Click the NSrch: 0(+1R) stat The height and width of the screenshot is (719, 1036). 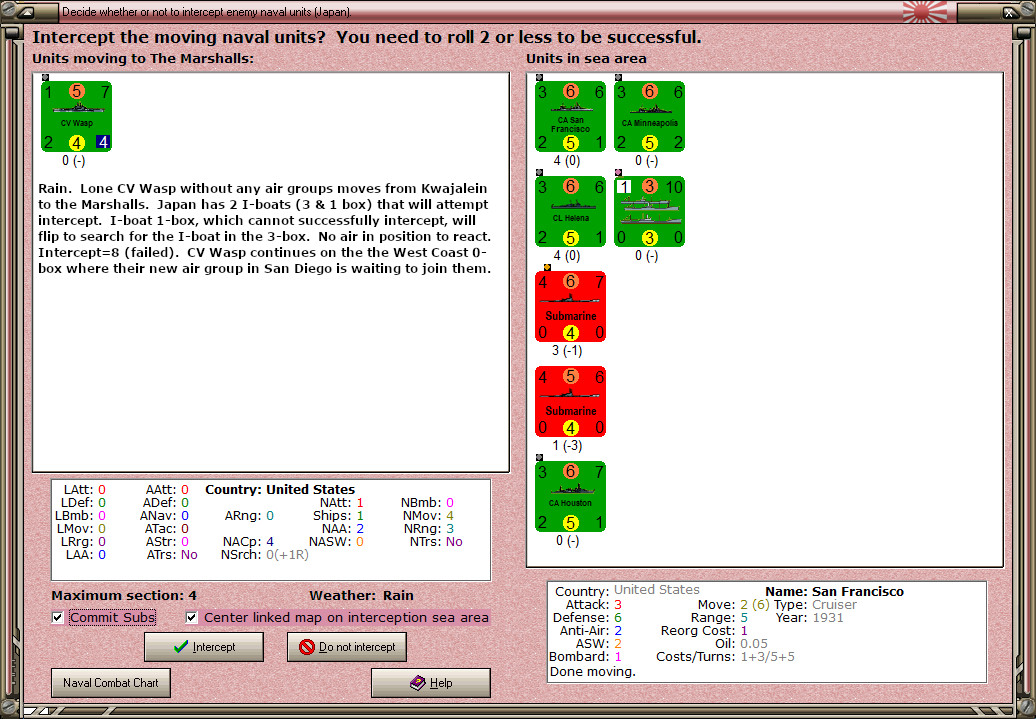265,554
